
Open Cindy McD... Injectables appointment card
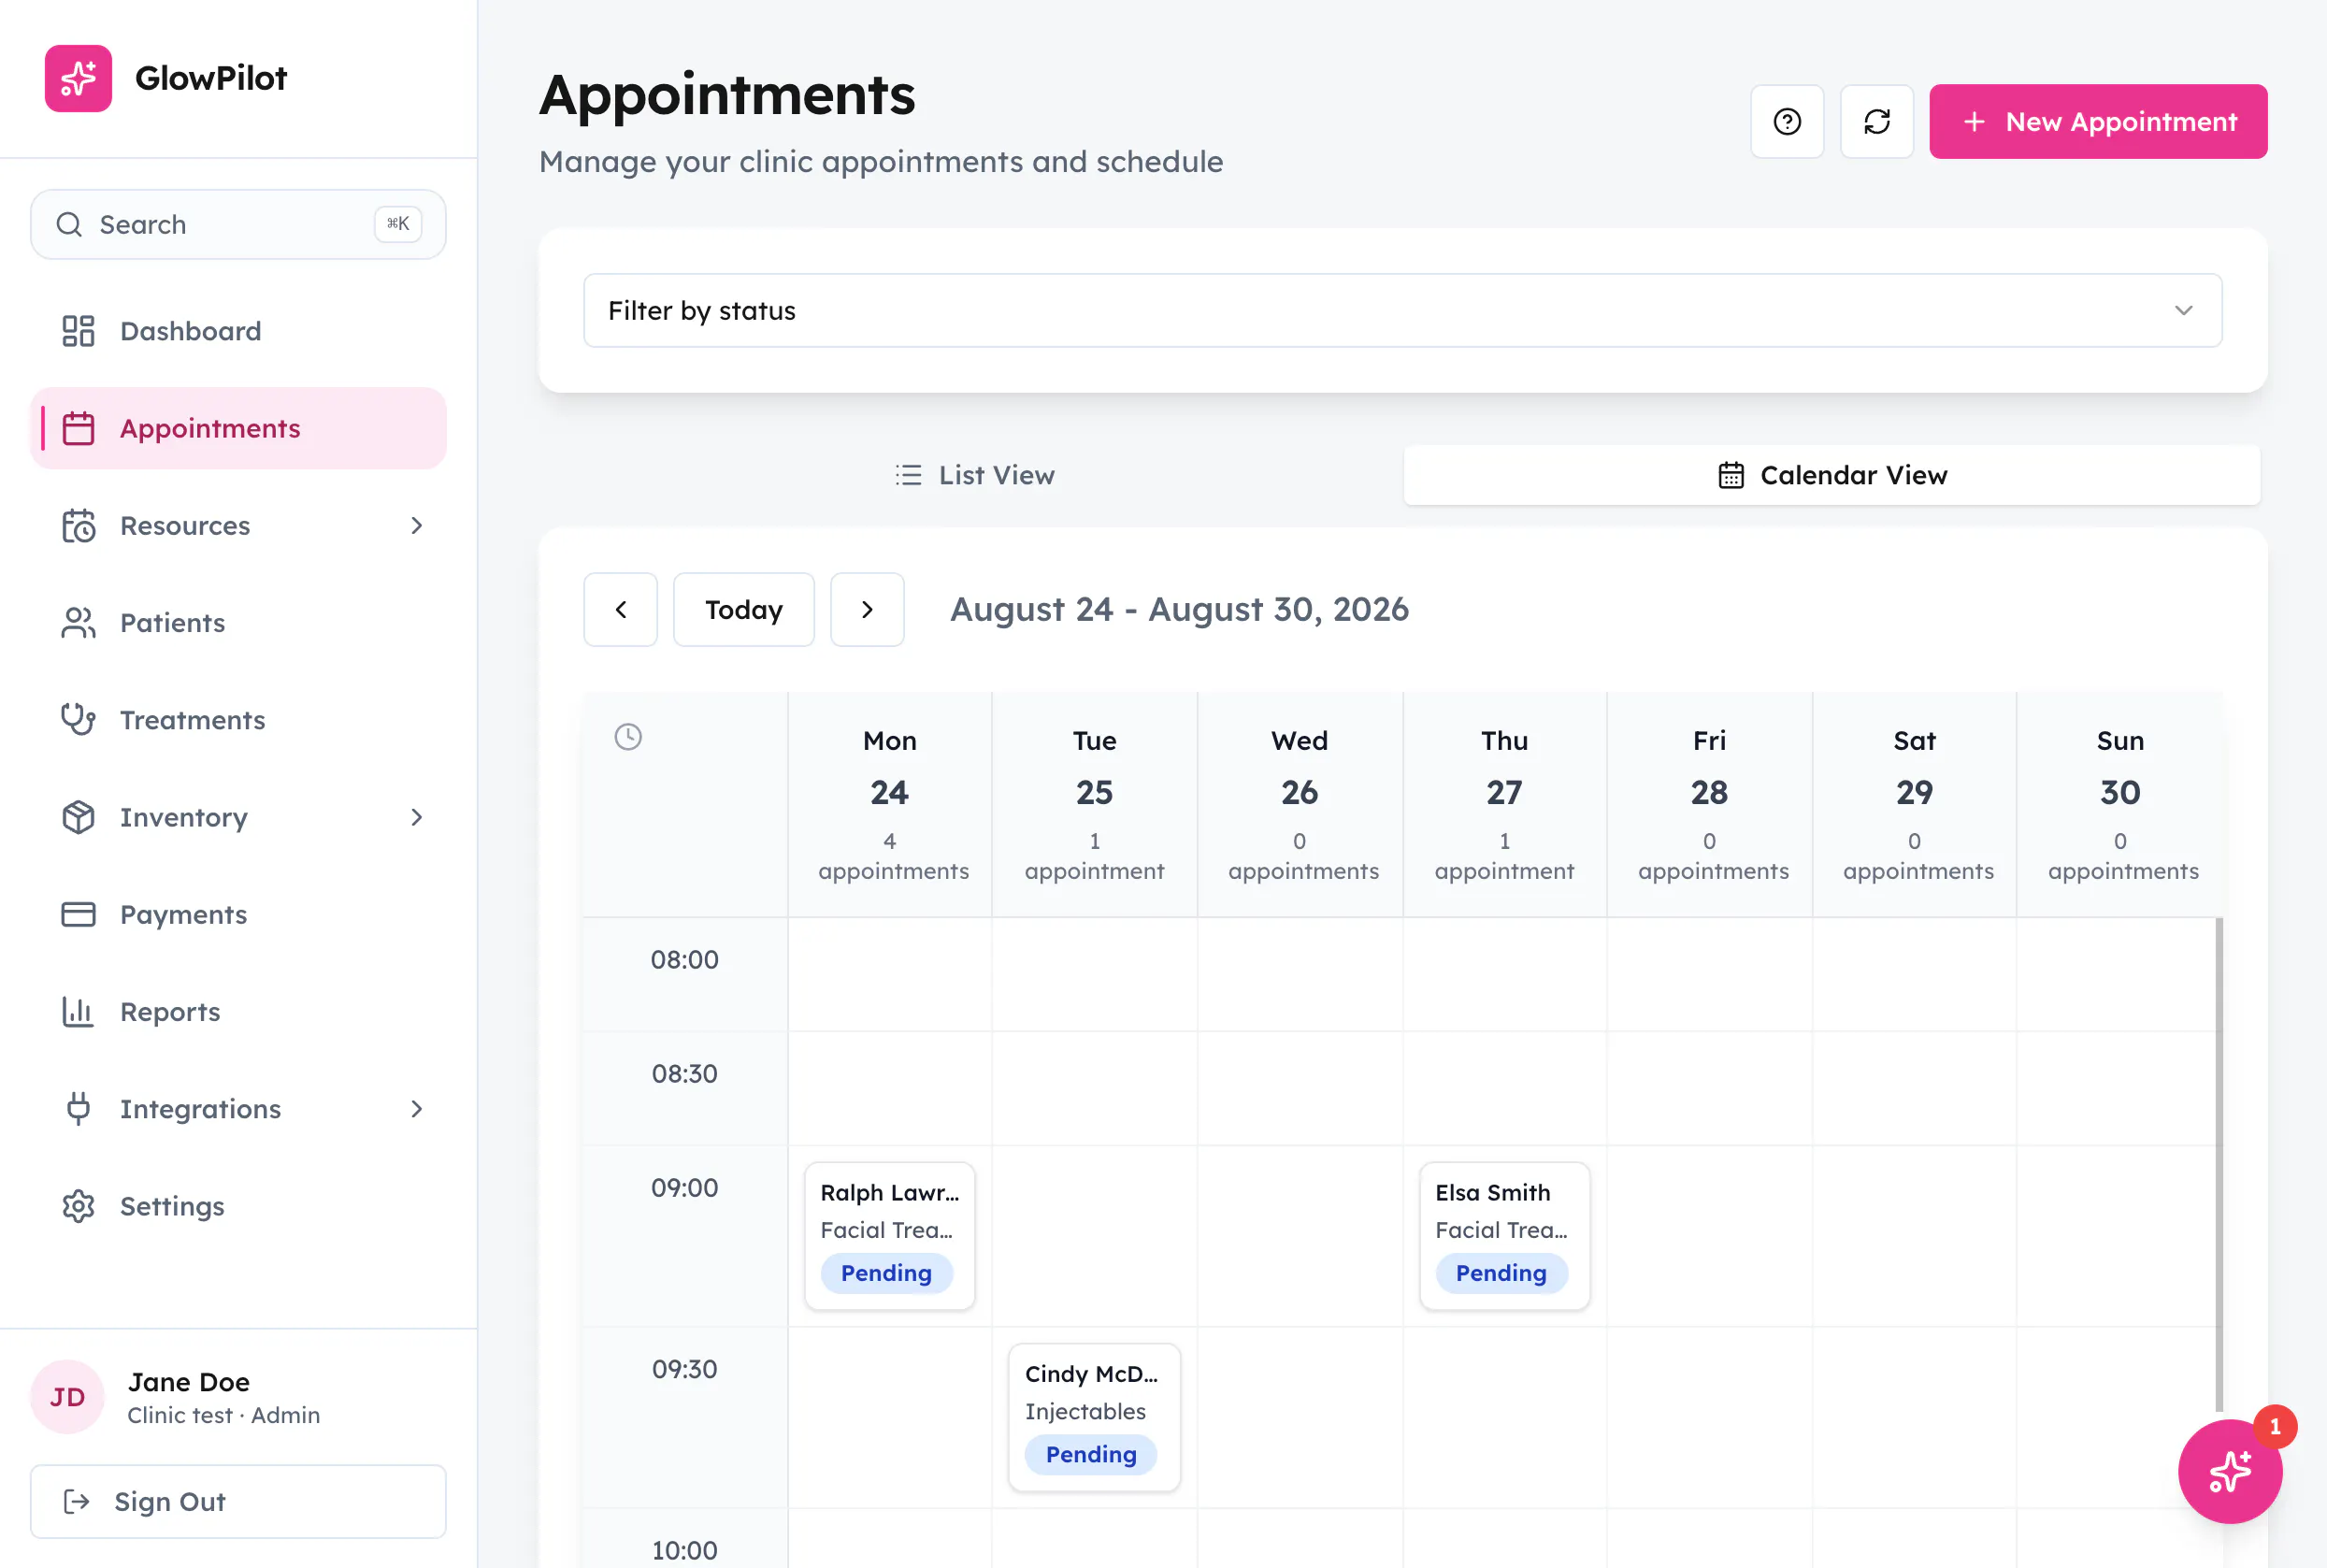point(1094,1417)
